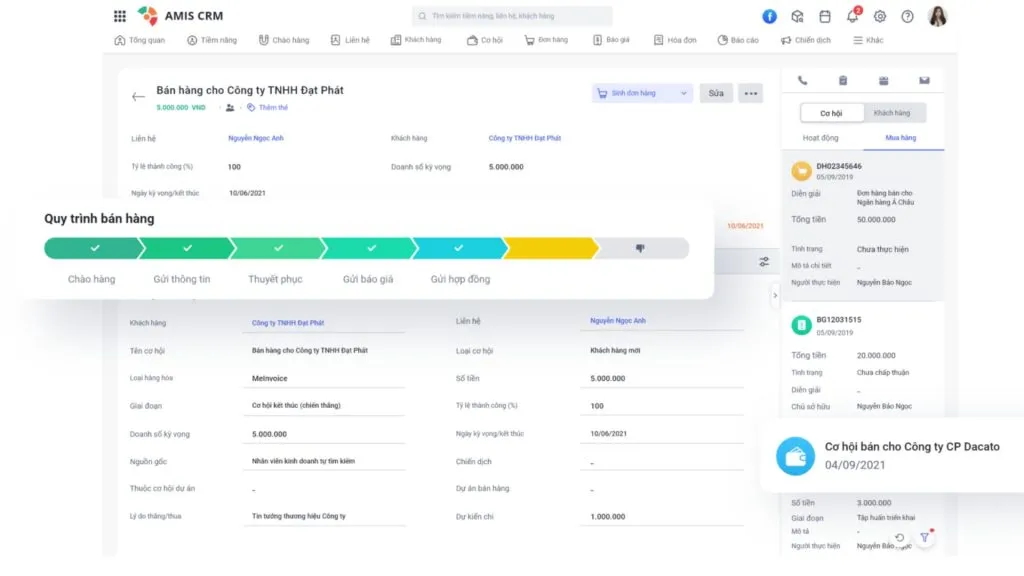Select the Hoạt động tab
The image size is (1024, 576).
point(820,138)
